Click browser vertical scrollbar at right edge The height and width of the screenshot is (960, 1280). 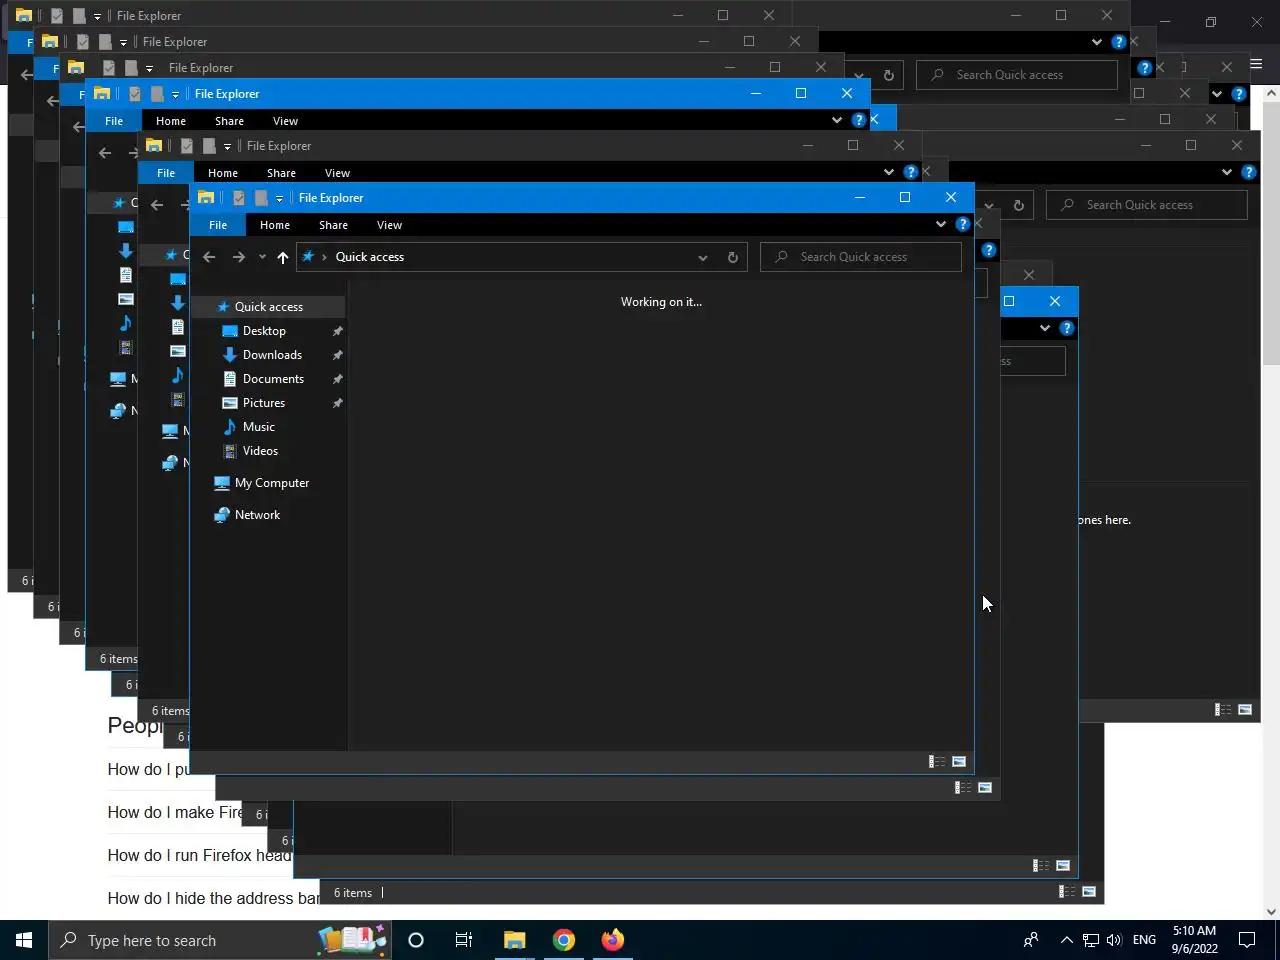1271,500
